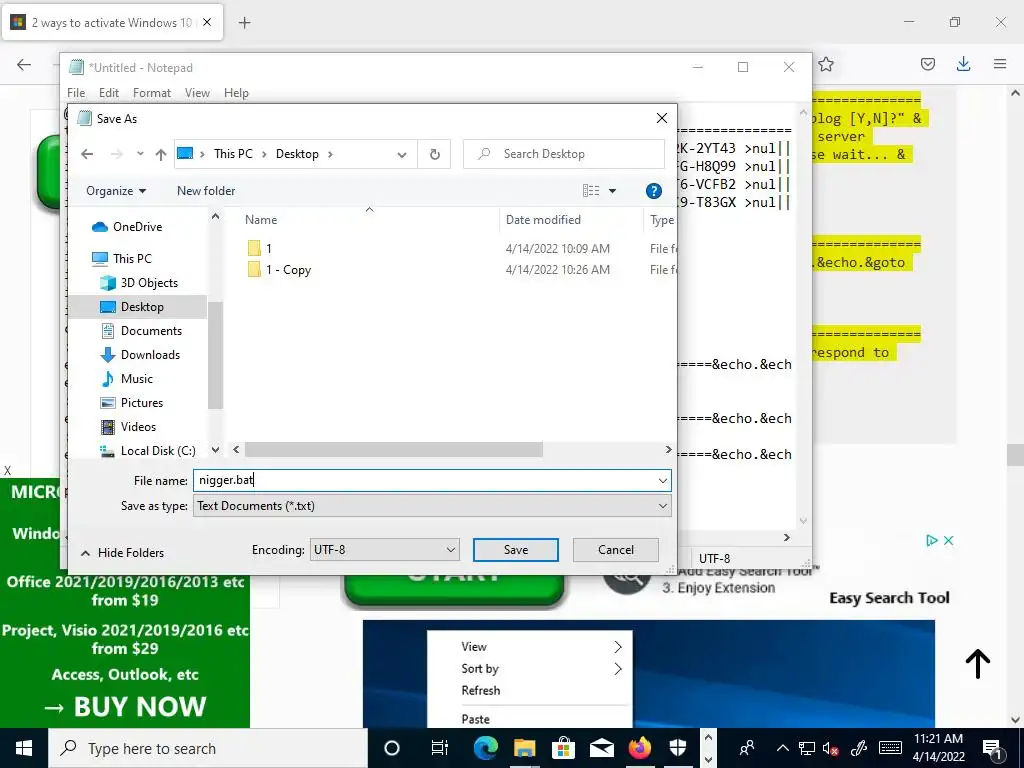
Task: Open Notepad Format menu
Action: [152, 93]
